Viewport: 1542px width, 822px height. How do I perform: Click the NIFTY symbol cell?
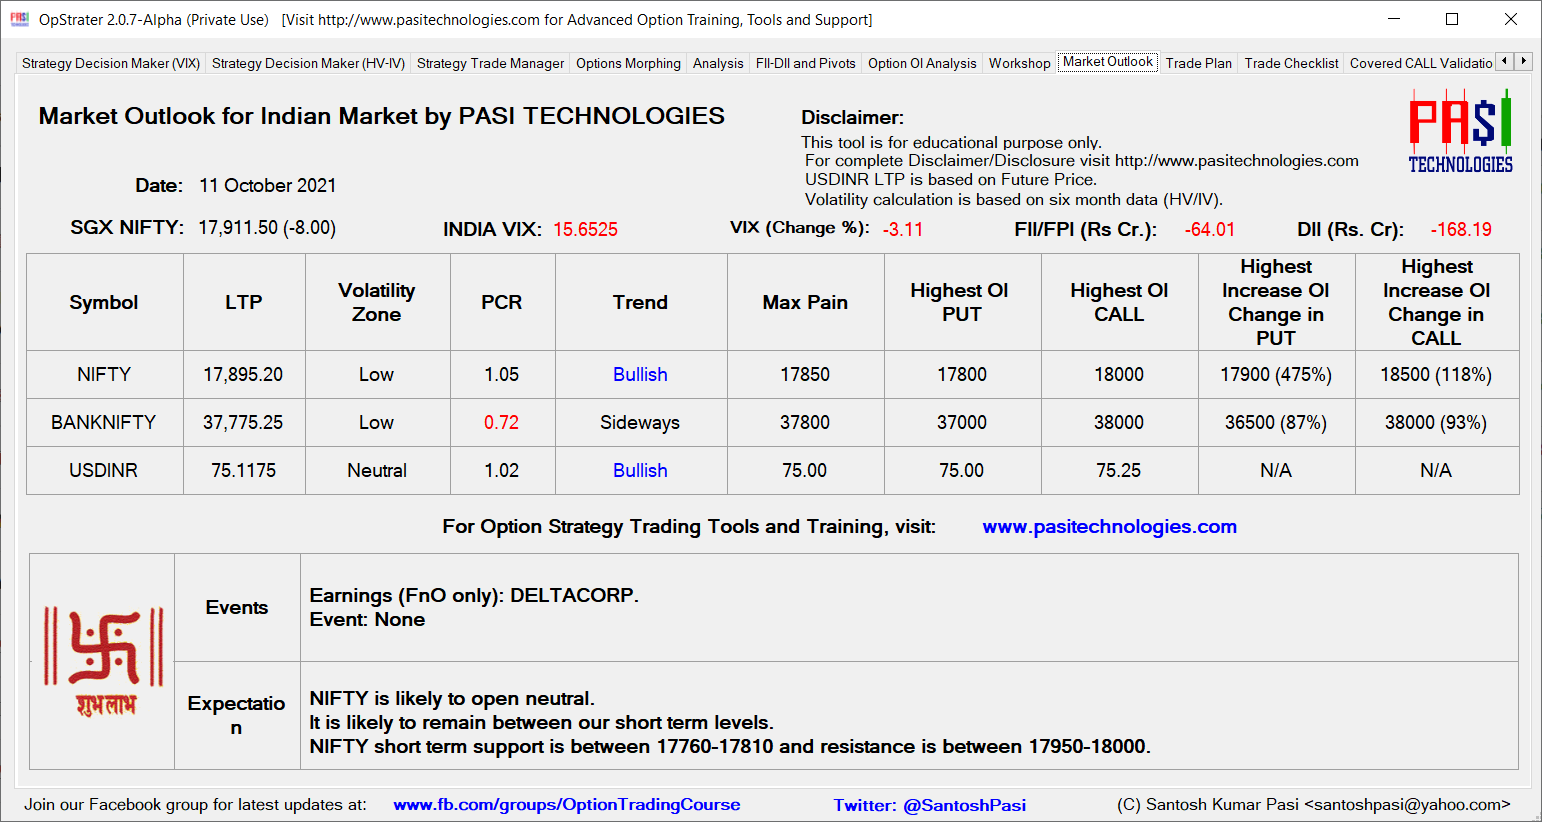tap(104, 374)
